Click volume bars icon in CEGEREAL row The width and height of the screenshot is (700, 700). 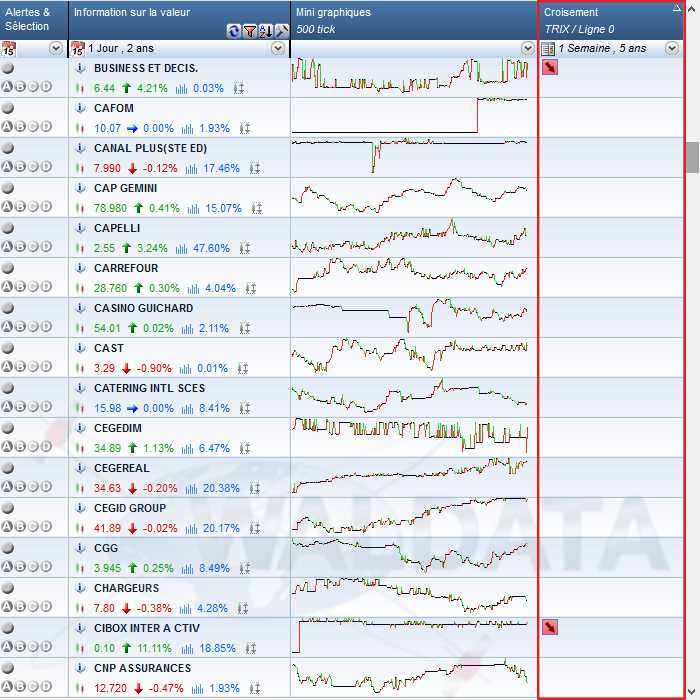click(192, 488)
